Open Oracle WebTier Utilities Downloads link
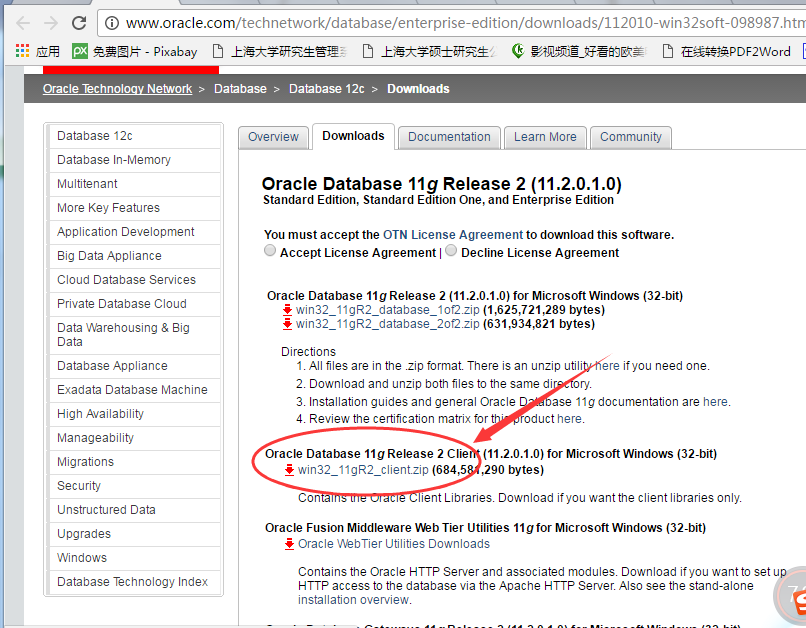This screenshot has width=806, height=628. coord(394,544)
